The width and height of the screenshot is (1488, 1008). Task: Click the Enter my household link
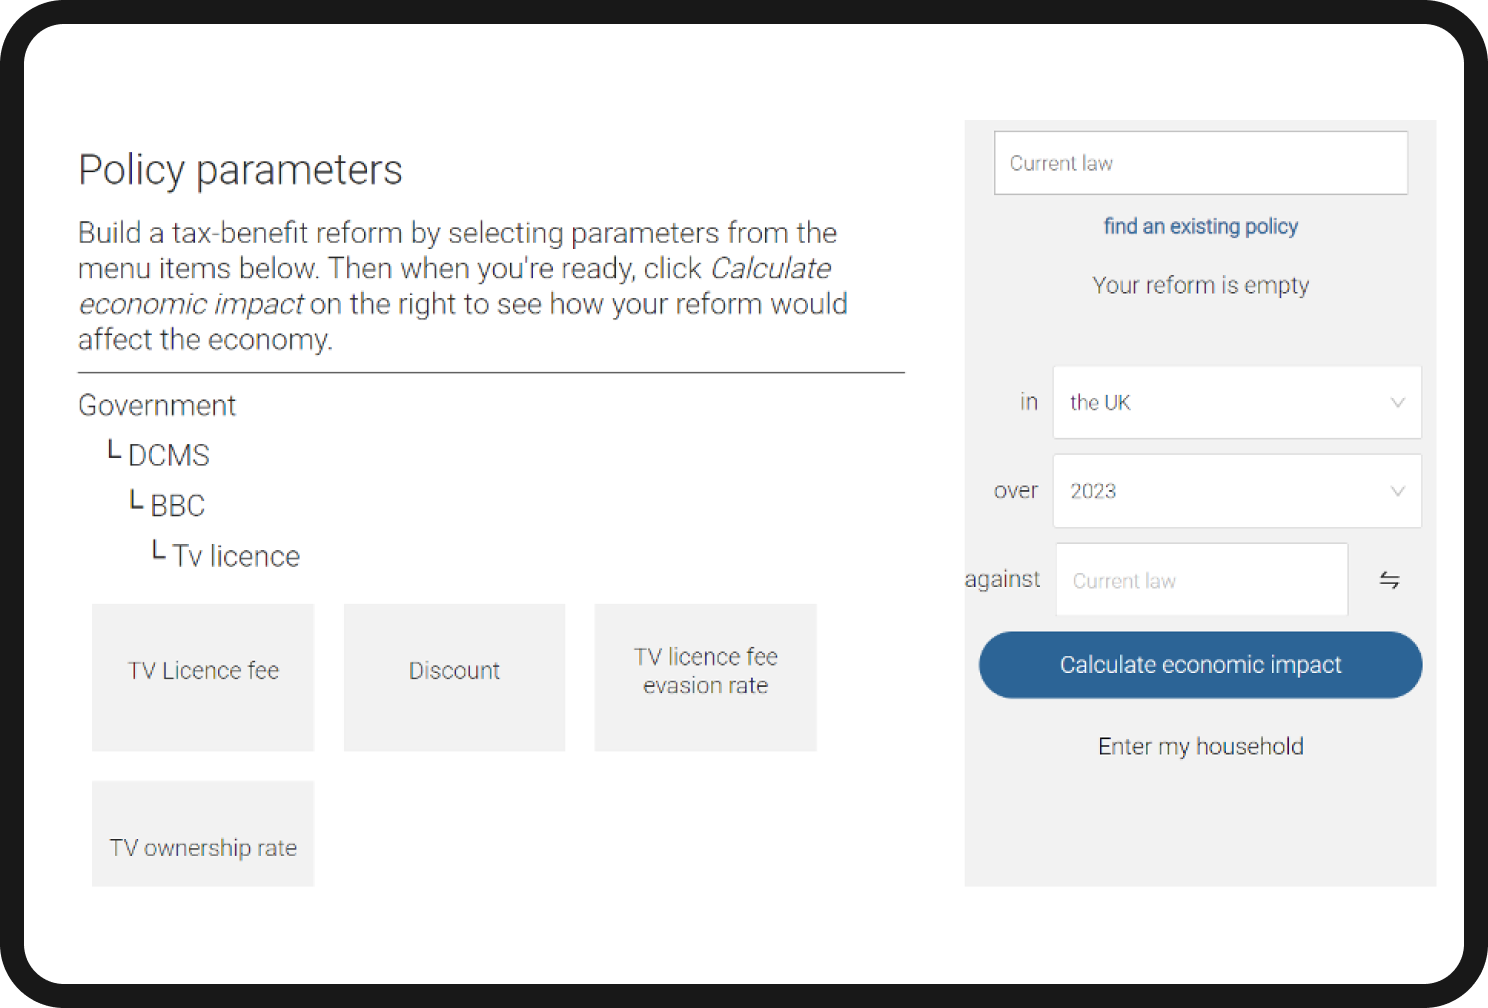click(1200, 746)
